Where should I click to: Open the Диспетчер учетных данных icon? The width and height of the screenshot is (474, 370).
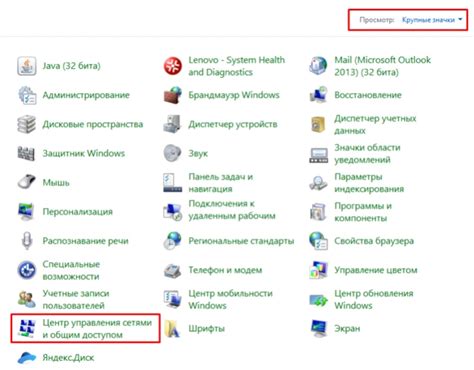(318, 124)
